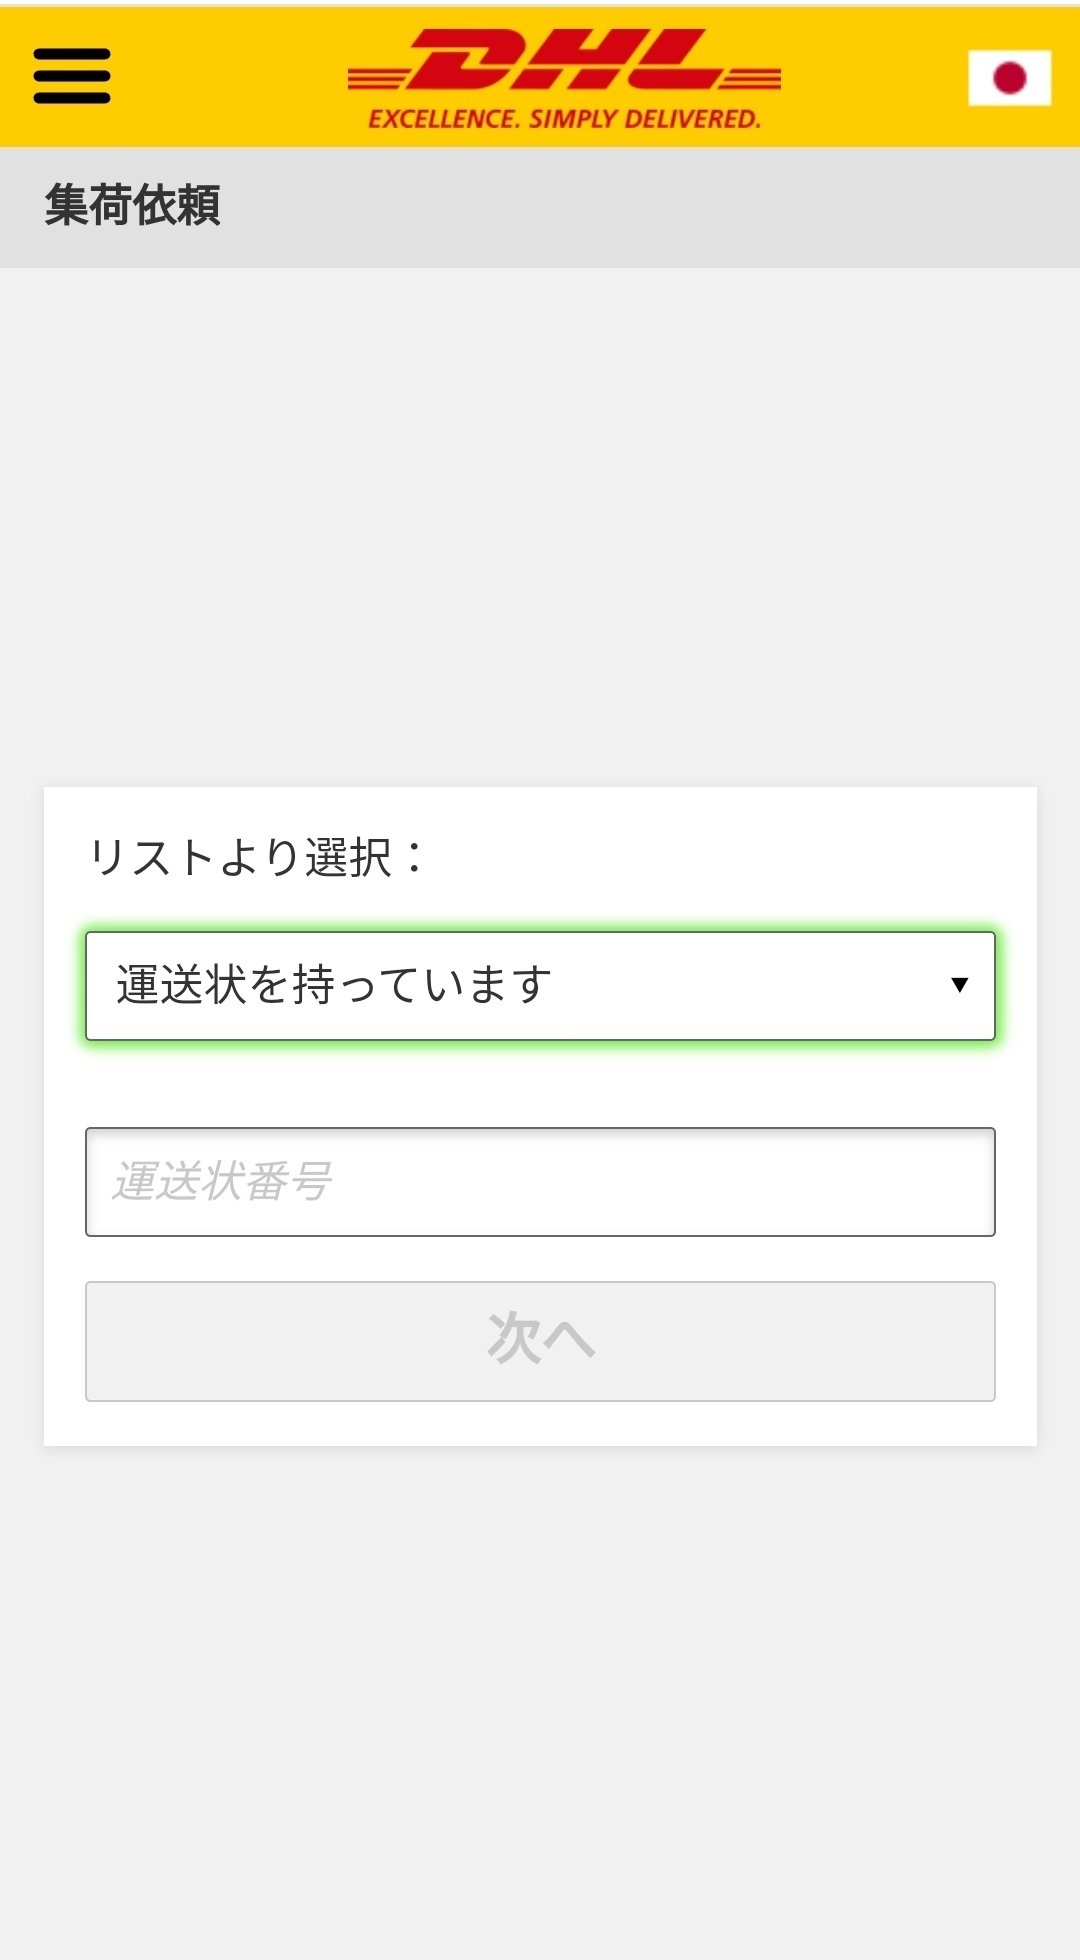Screen dimensions: 1080x1960
Task: Tap the Japan flag country selector
Action: pos(1009,77)
